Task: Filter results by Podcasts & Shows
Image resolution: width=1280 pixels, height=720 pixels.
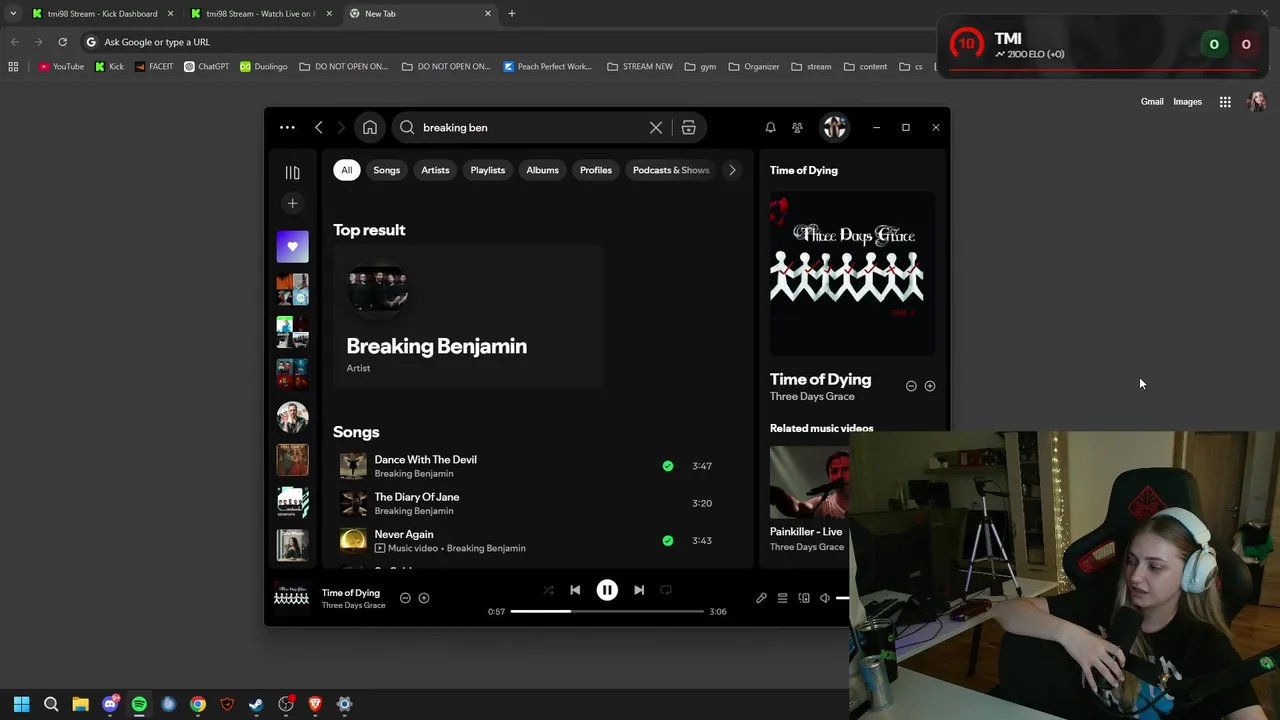Action: pos(671,170)
